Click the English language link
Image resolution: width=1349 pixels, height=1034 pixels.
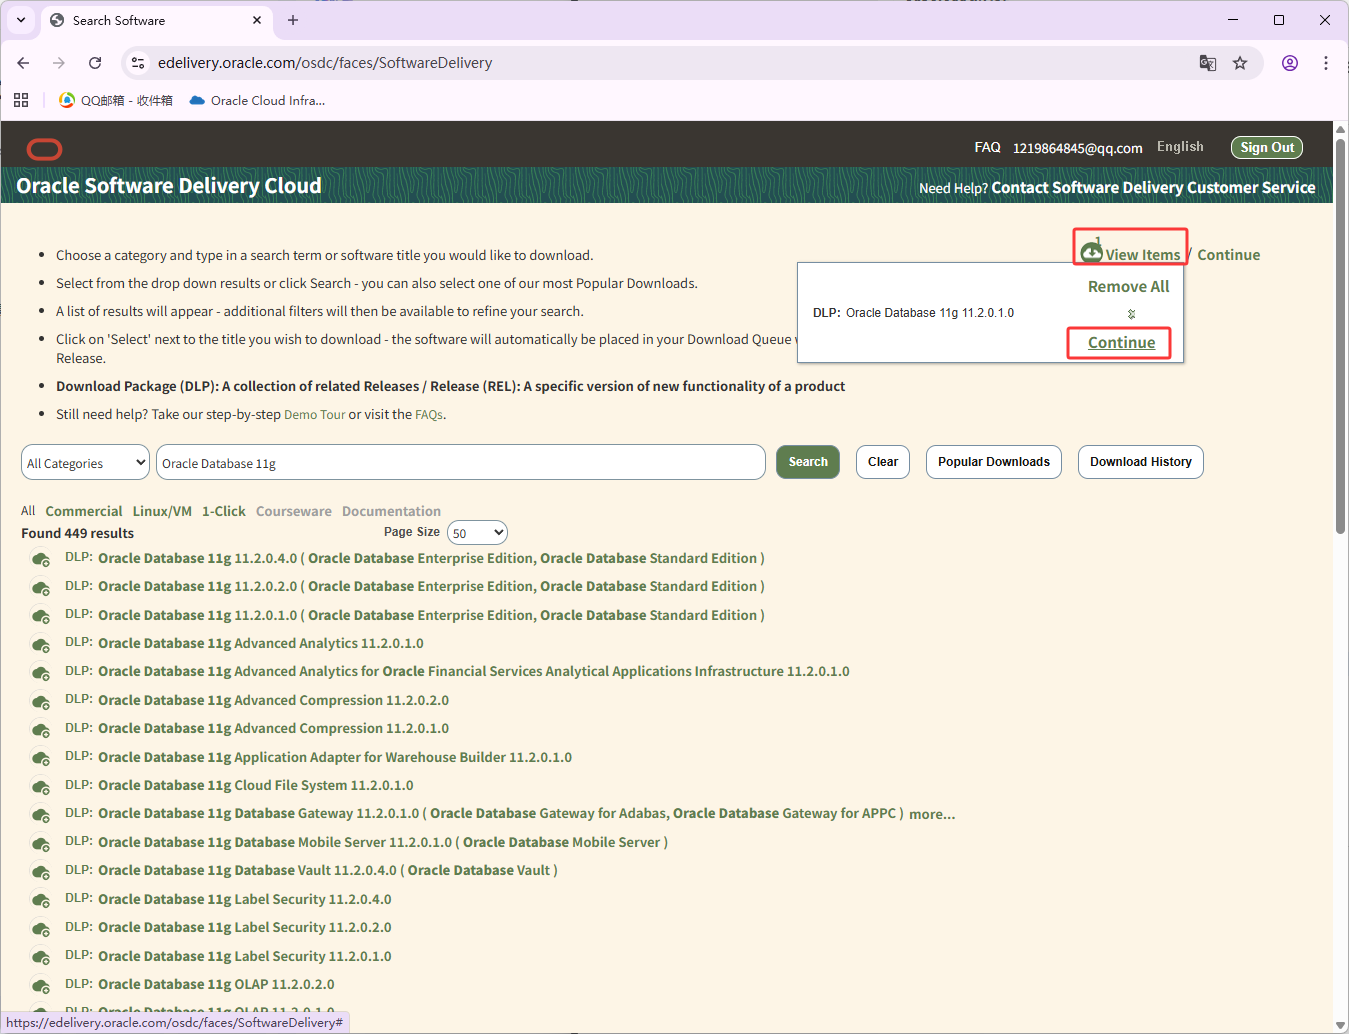1180,147
